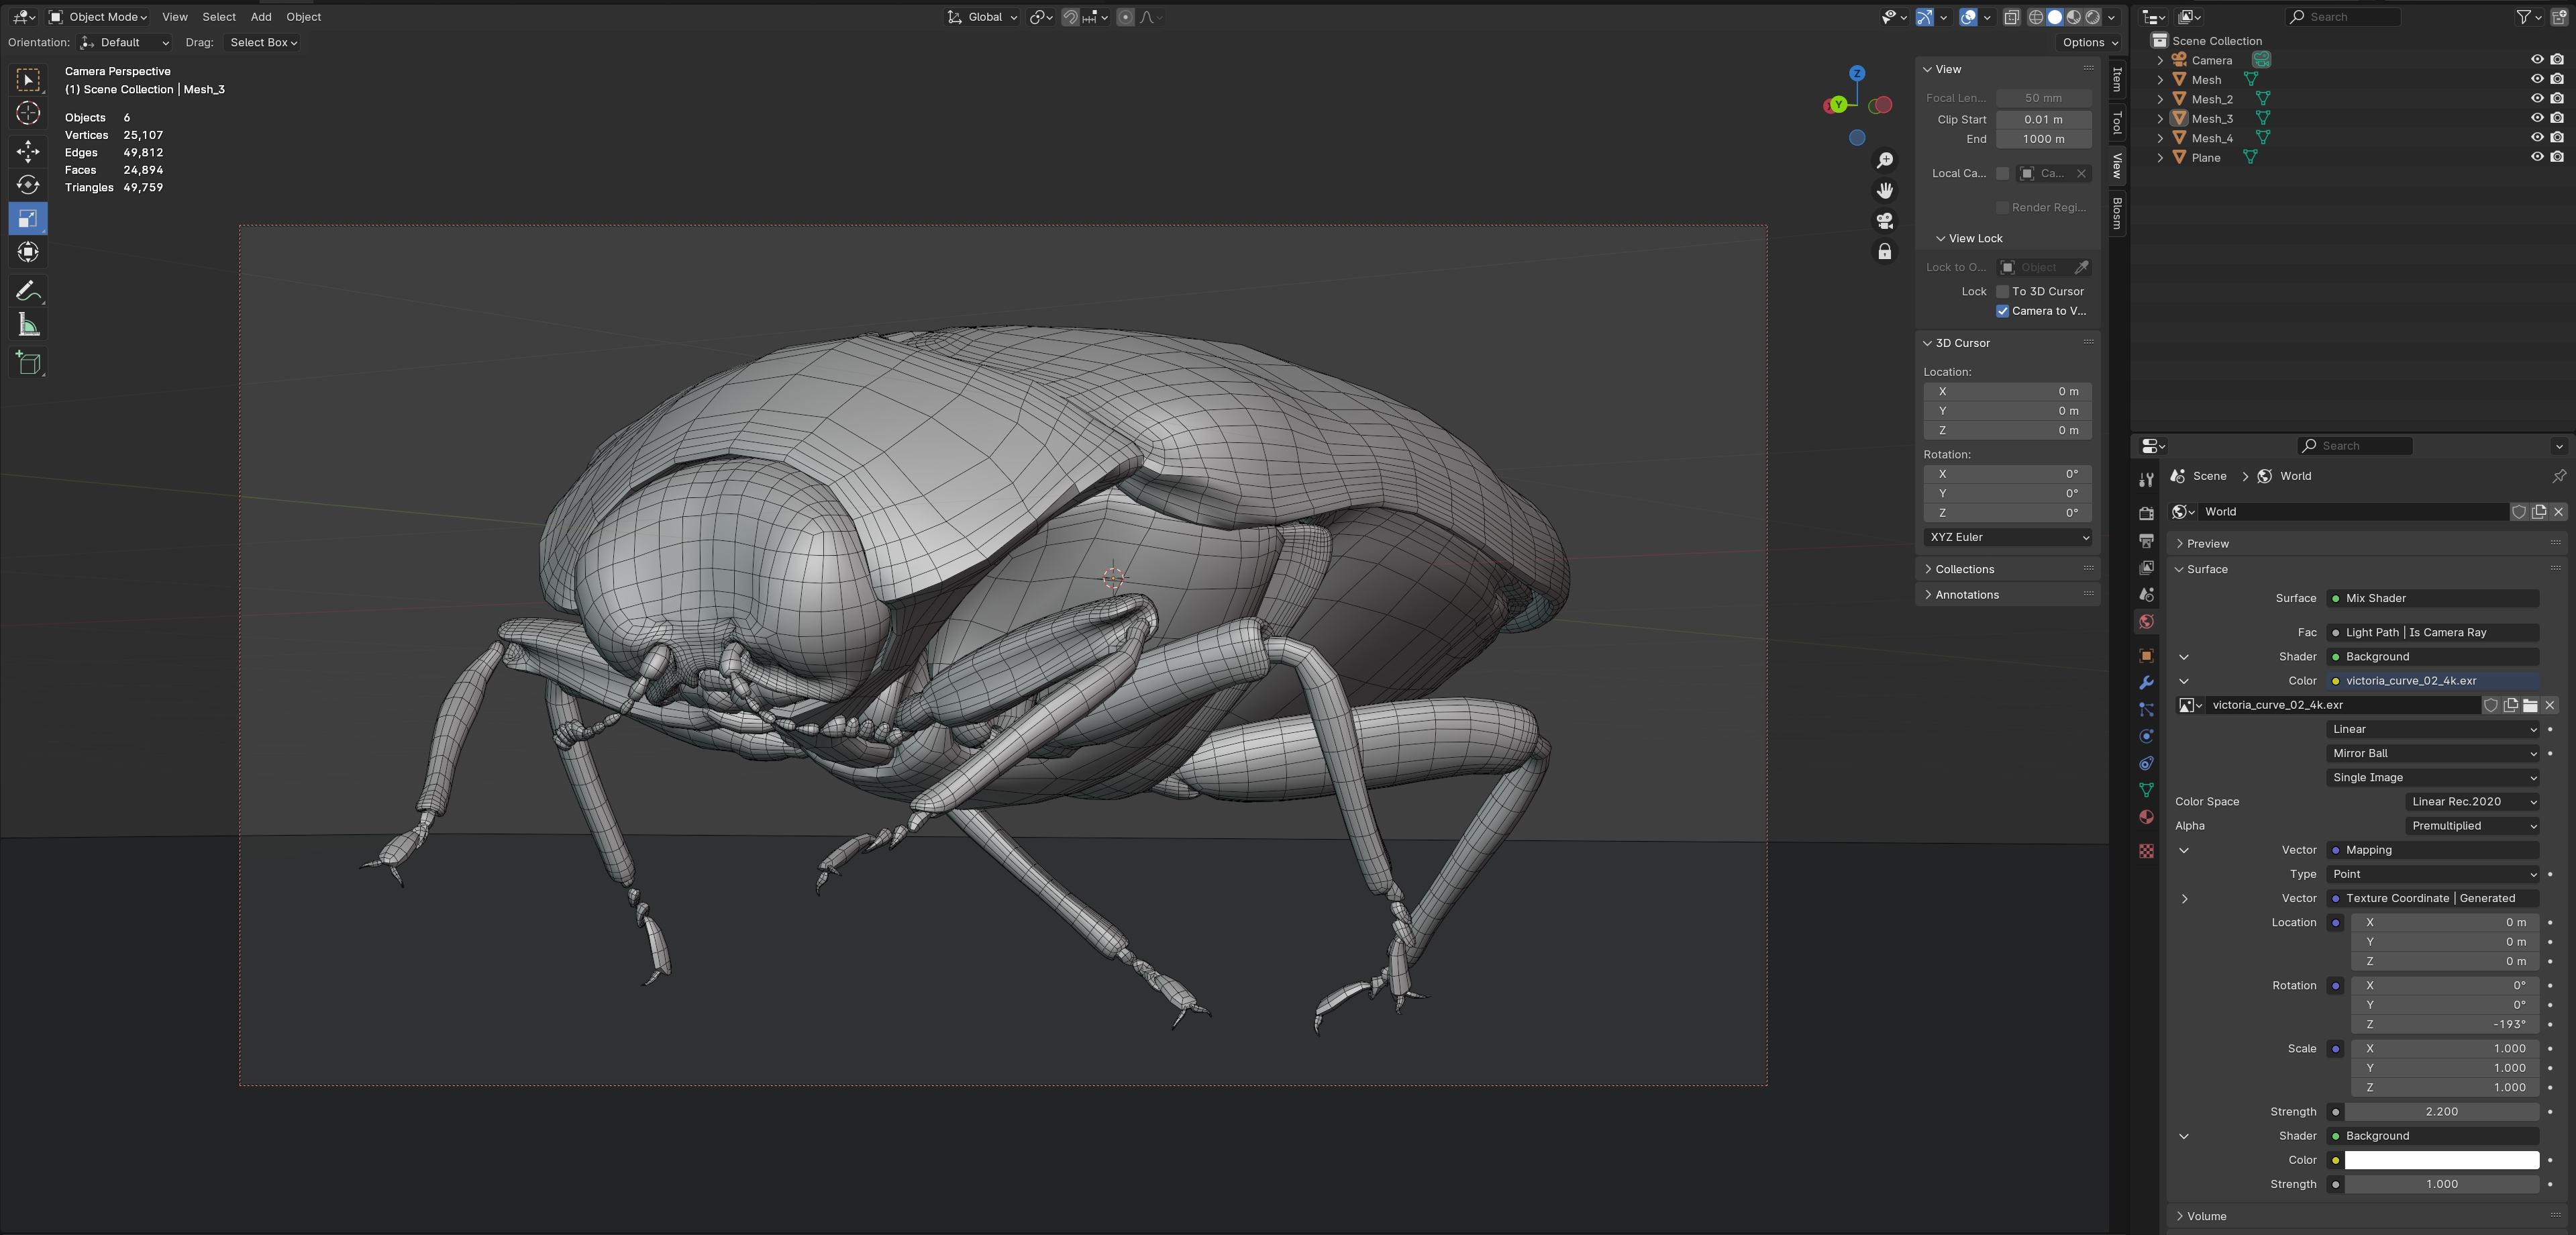The image size is (2576, 1235).
Task: Toggle camera view icon in viewport
Action: [1884, 221]
